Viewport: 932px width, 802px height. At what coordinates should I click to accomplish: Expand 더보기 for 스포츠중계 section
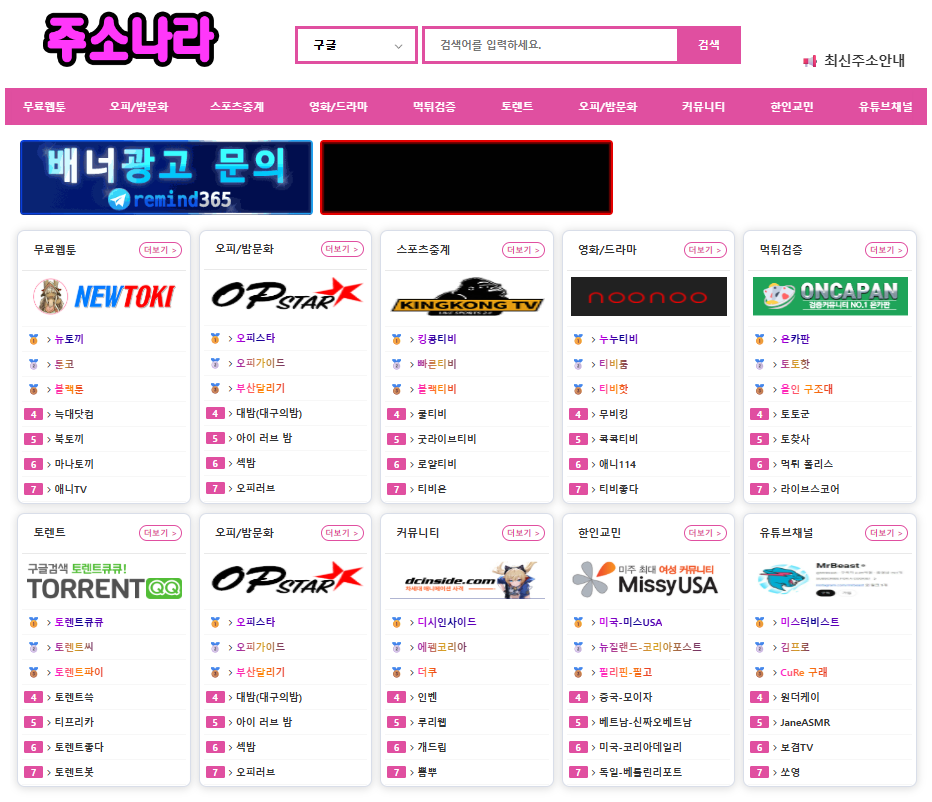524,250
